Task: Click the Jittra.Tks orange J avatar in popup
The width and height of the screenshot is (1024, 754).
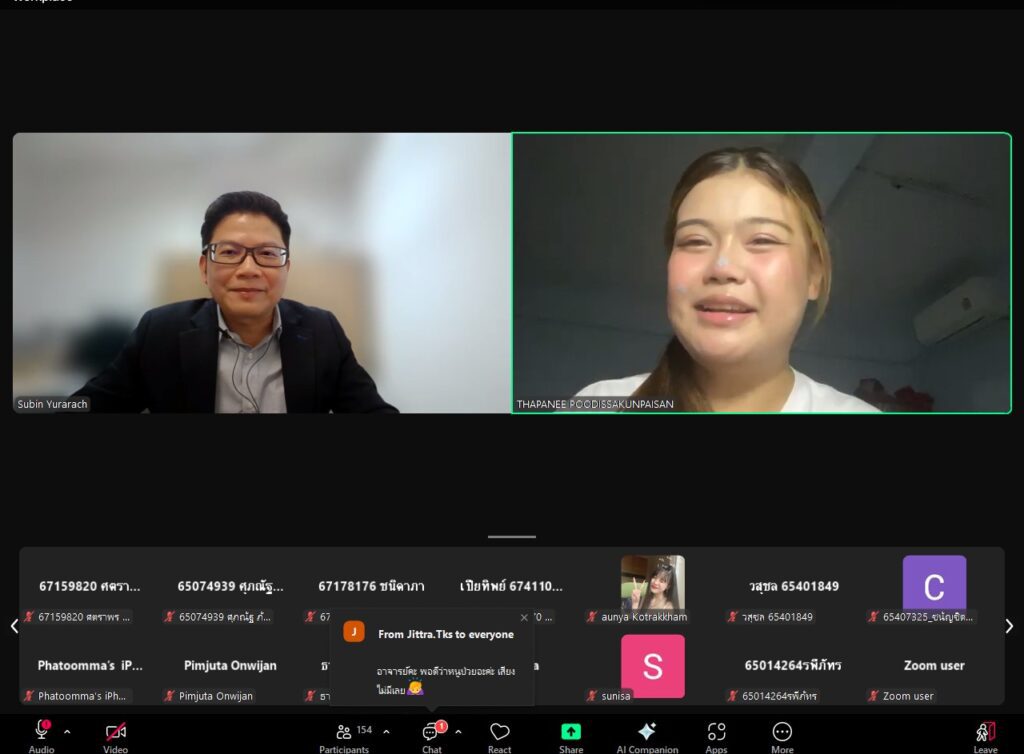Action: coord(354,631)
